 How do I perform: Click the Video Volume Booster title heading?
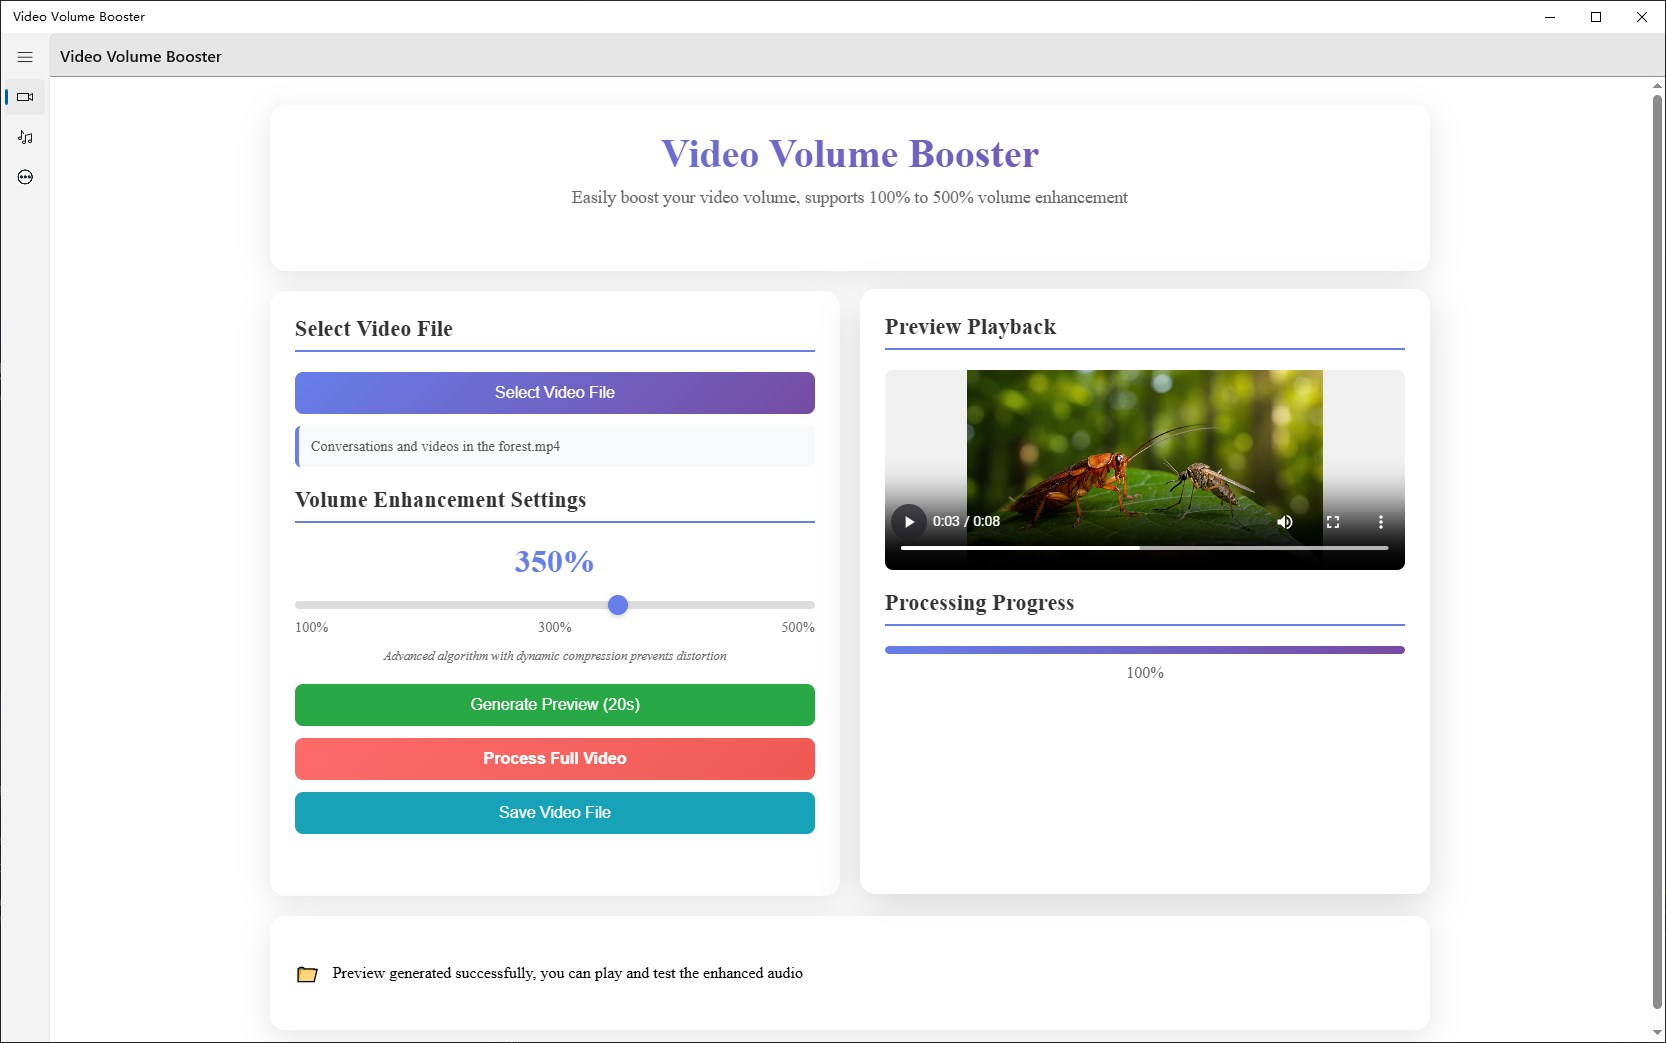coord(849,153)
